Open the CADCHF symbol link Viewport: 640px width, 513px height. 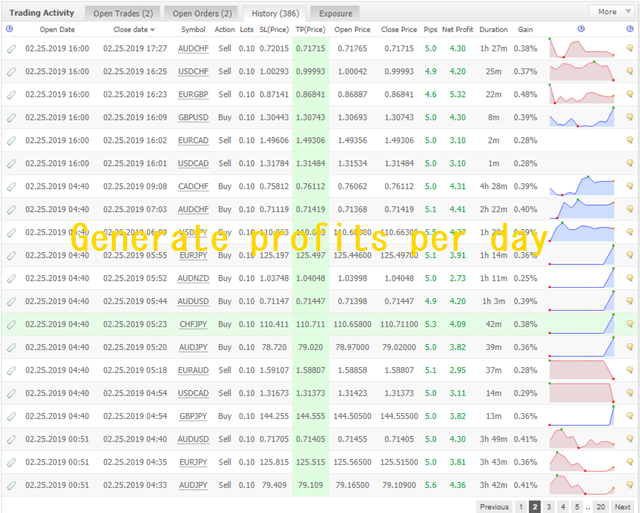coord(193,186)
